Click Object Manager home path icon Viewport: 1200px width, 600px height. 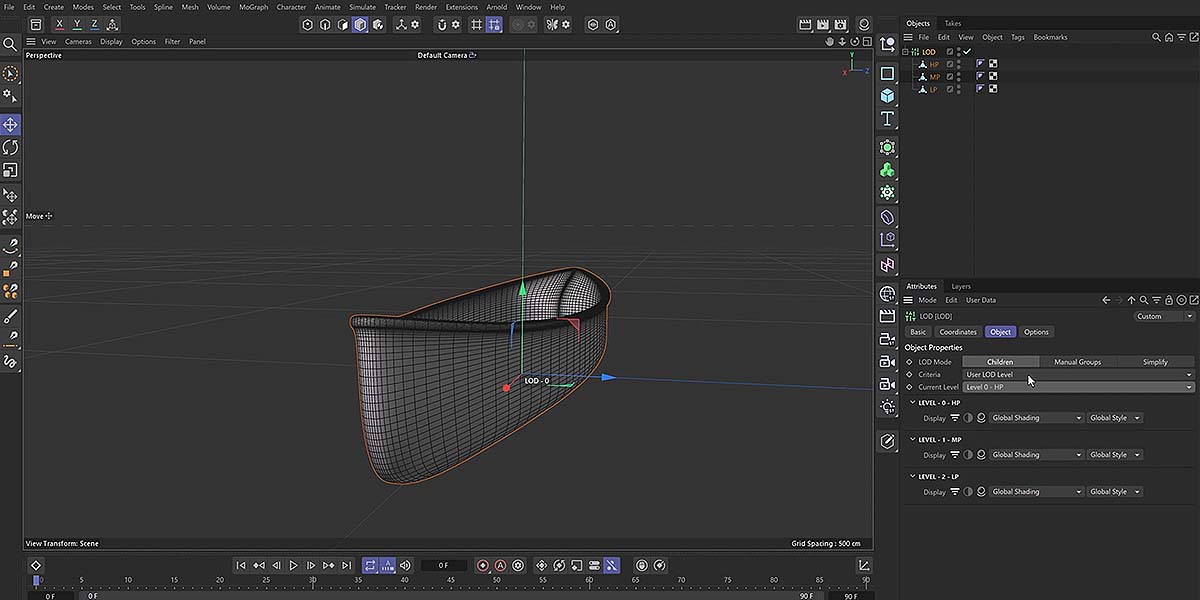[1168, 37]
